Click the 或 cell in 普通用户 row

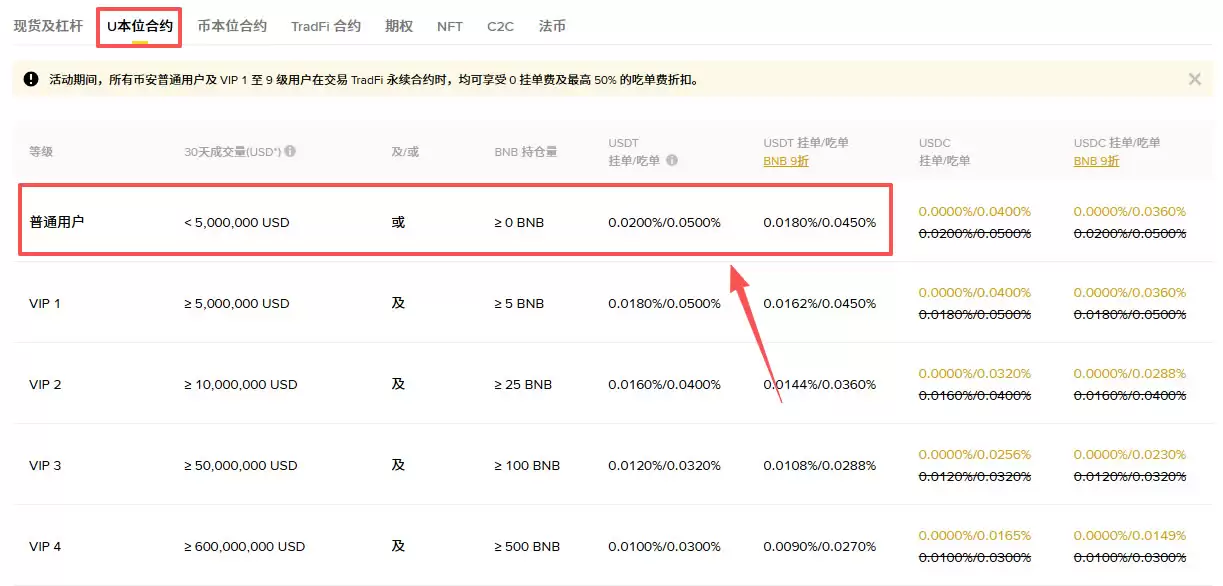[x=398, y=222]
